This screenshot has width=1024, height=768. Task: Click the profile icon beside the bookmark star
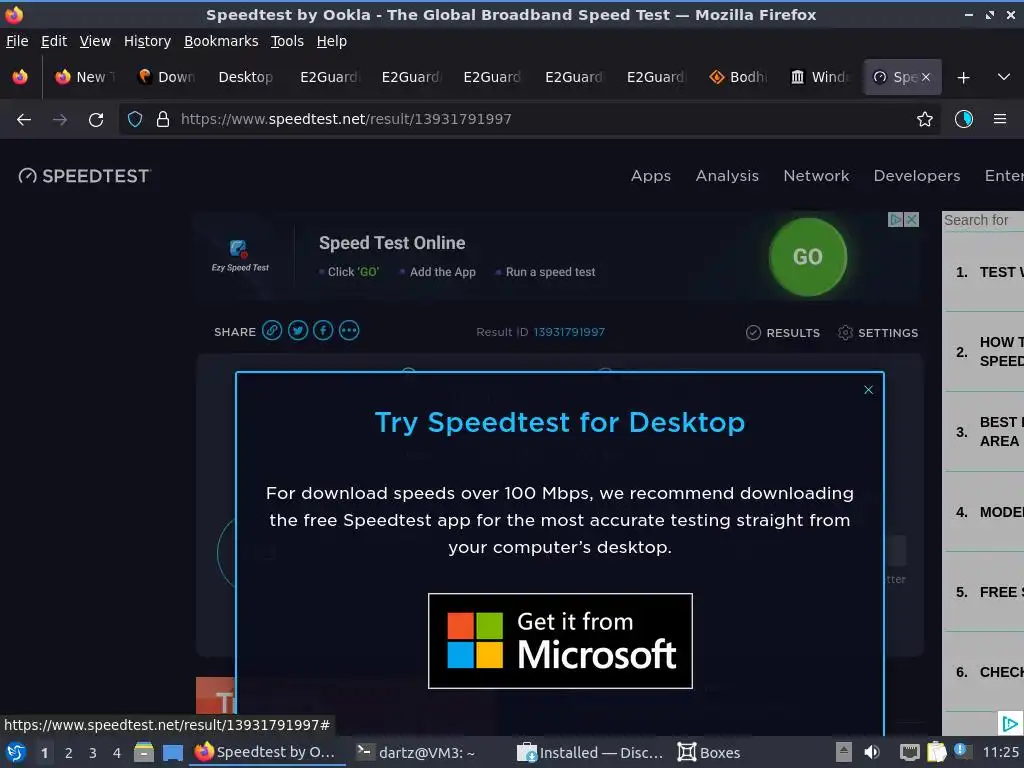(964, 119)
